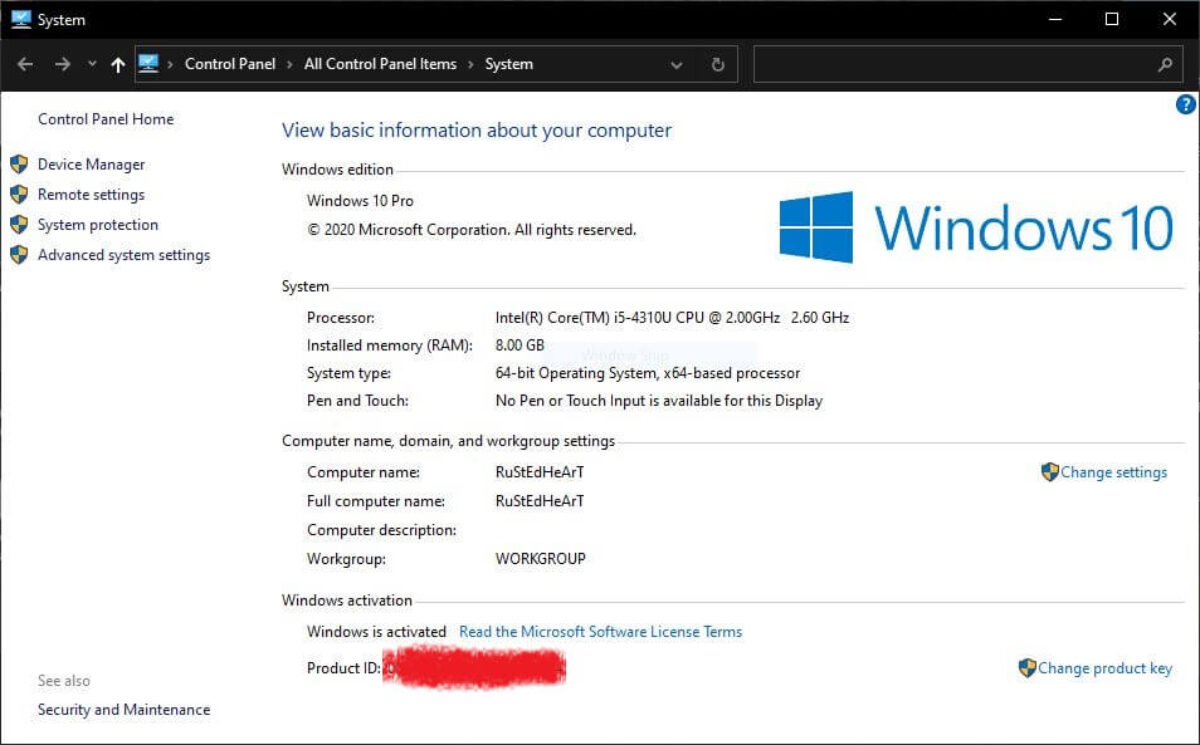
Task: Open the blue Help question mark icon
Action: 1186,104
